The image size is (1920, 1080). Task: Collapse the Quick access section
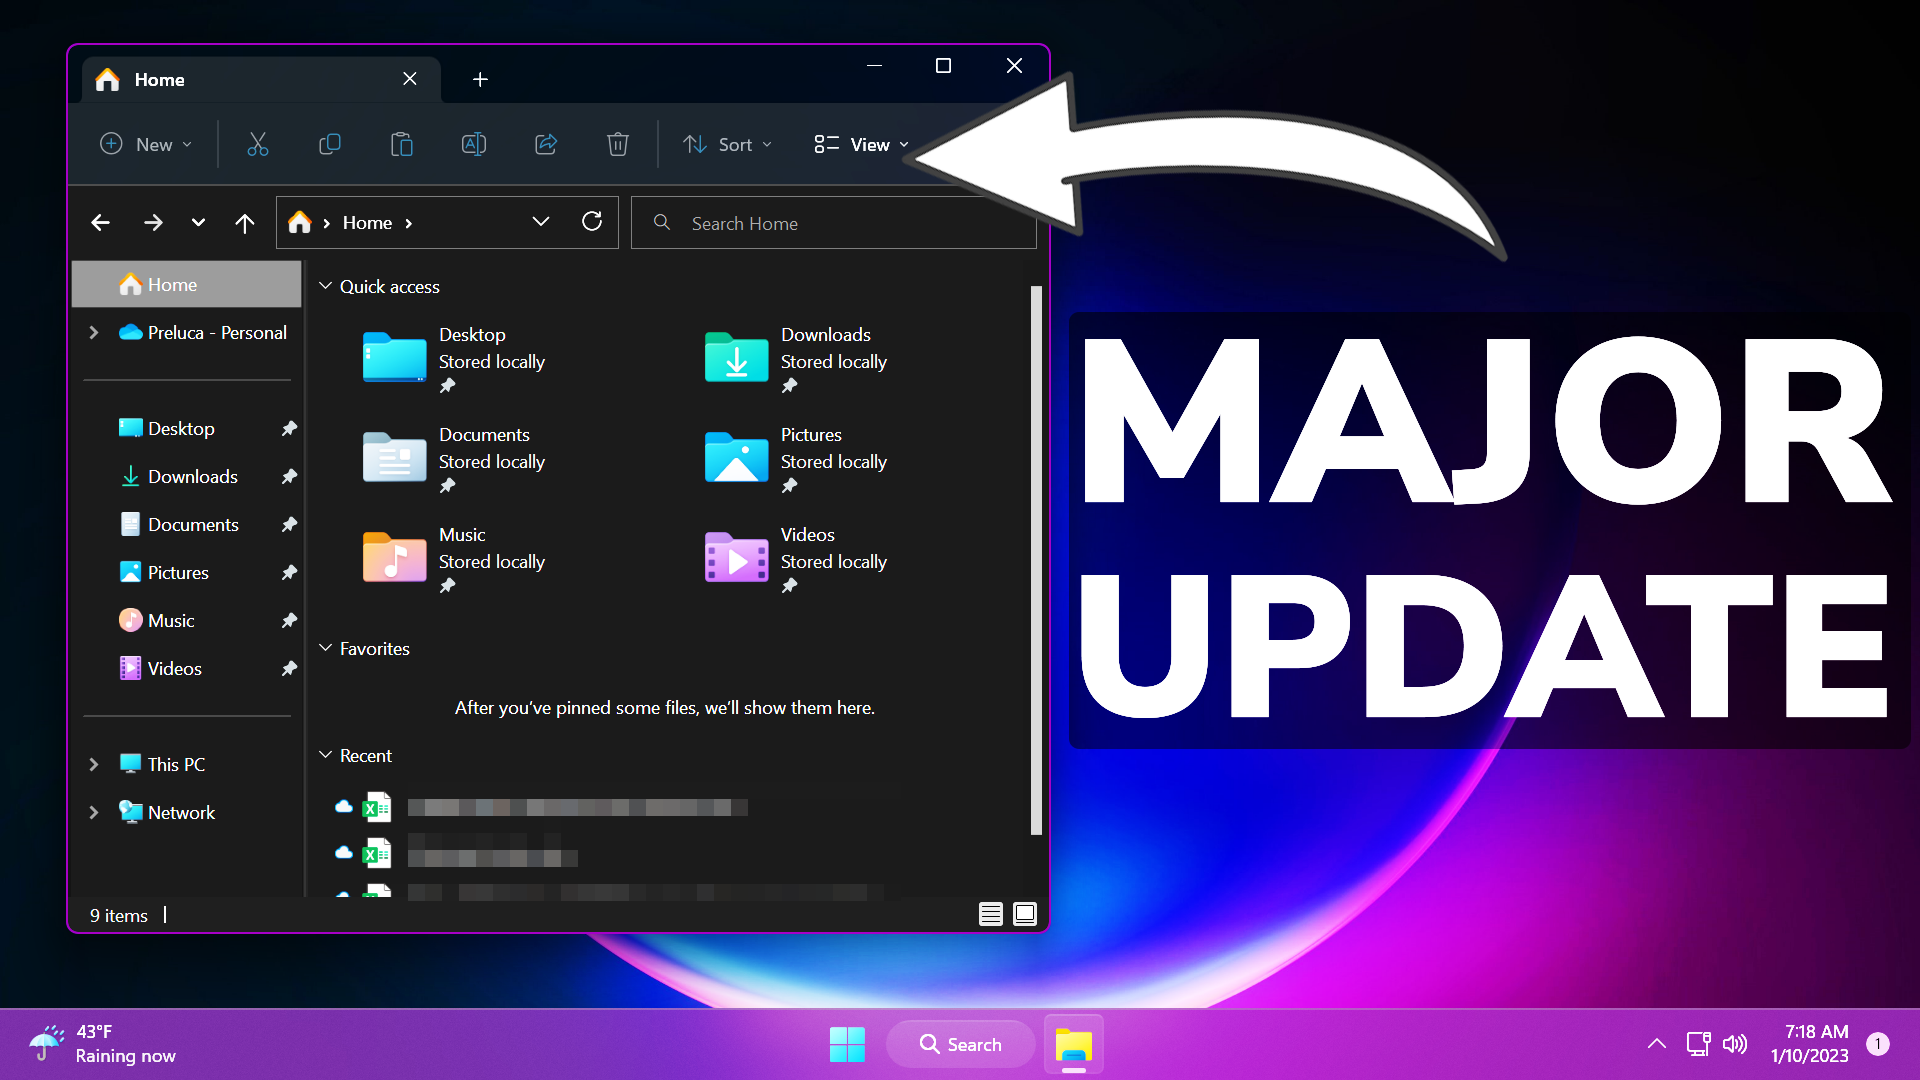coord(326,286)
